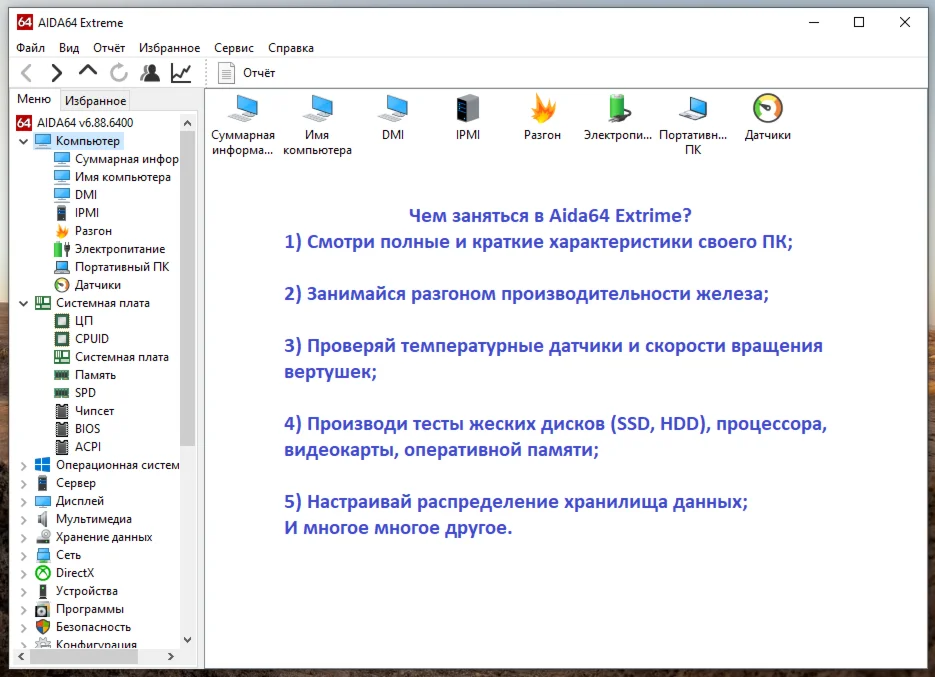The image size is (935, 677).
Task: Click the graph icon in the toolbar
Action: click(181, 72)
